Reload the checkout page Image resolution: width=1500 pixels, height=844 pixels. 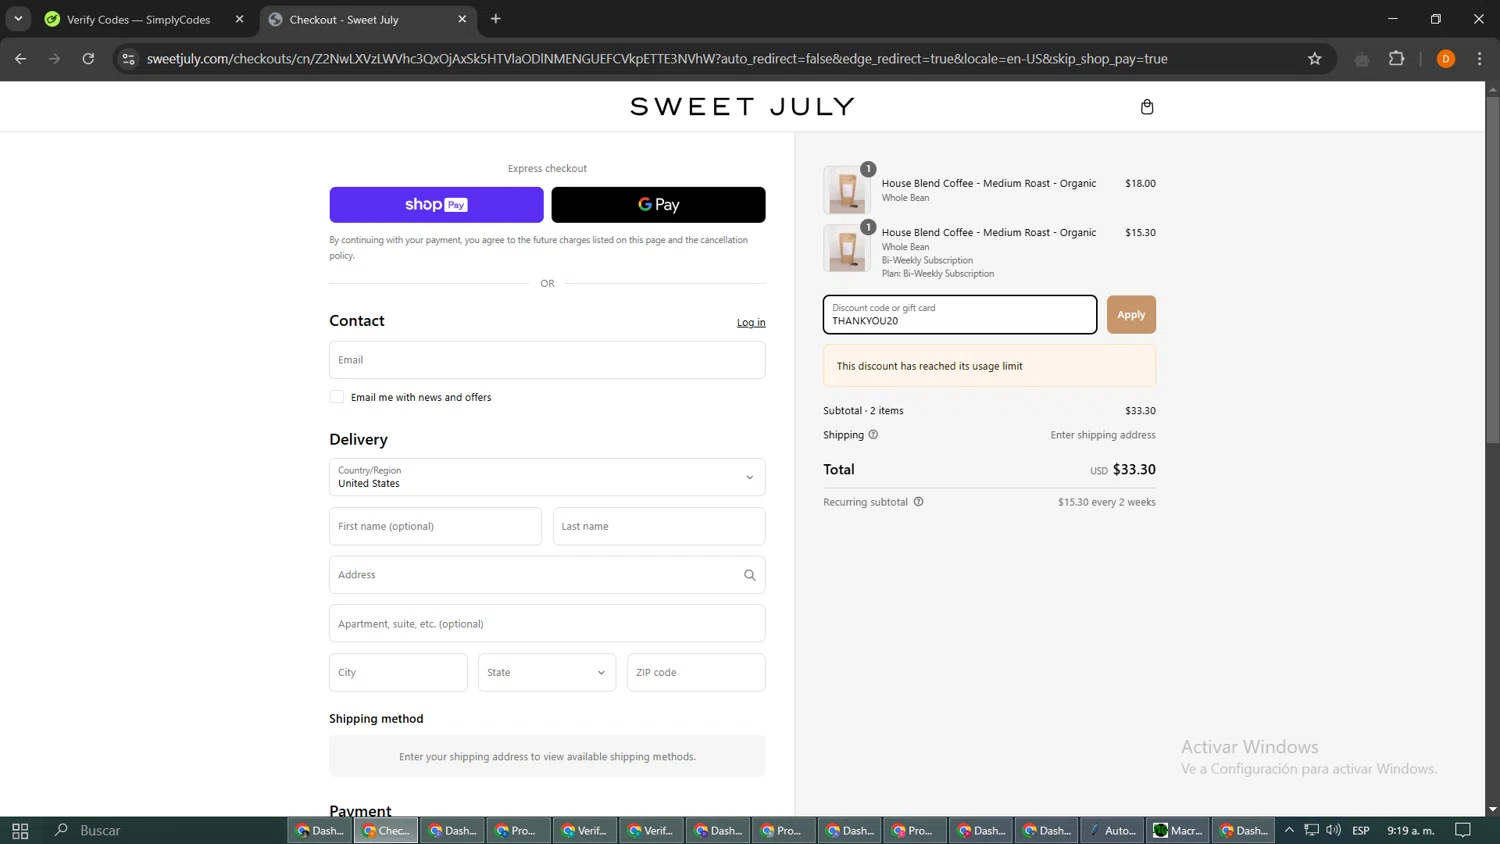[x=88, y=59]
